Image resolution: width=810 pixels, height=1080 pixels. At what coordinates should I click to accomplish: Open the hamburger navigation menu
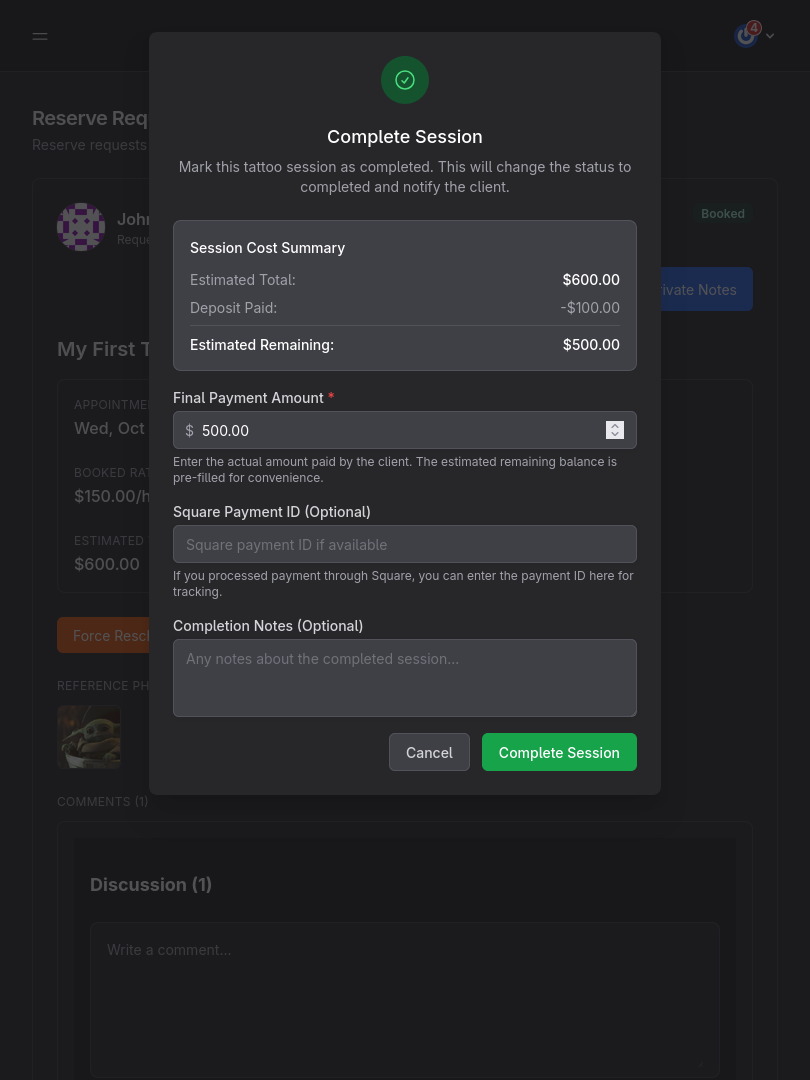coord(40,36)
